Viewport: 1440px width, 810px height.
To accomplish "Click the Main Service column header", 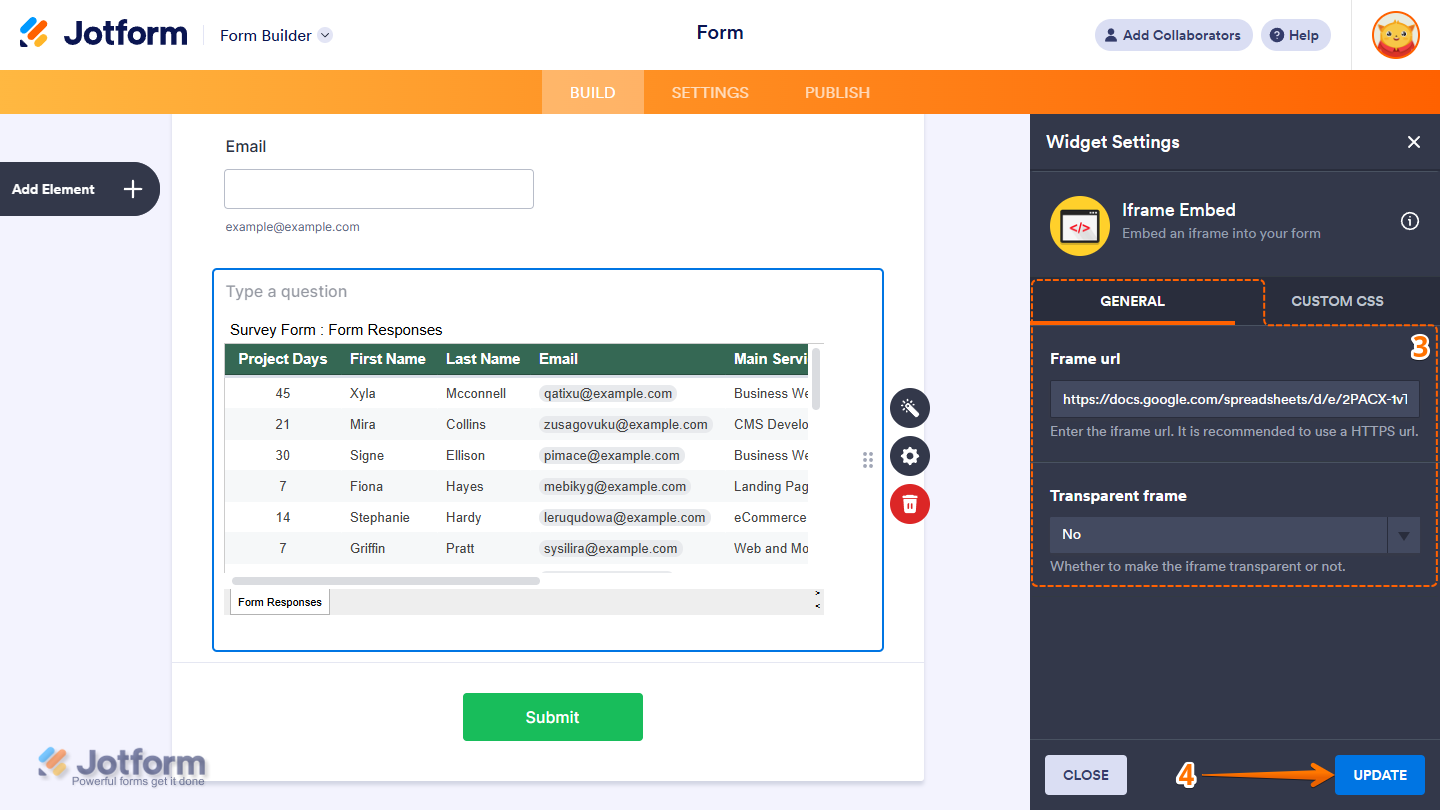I will 771,359.
